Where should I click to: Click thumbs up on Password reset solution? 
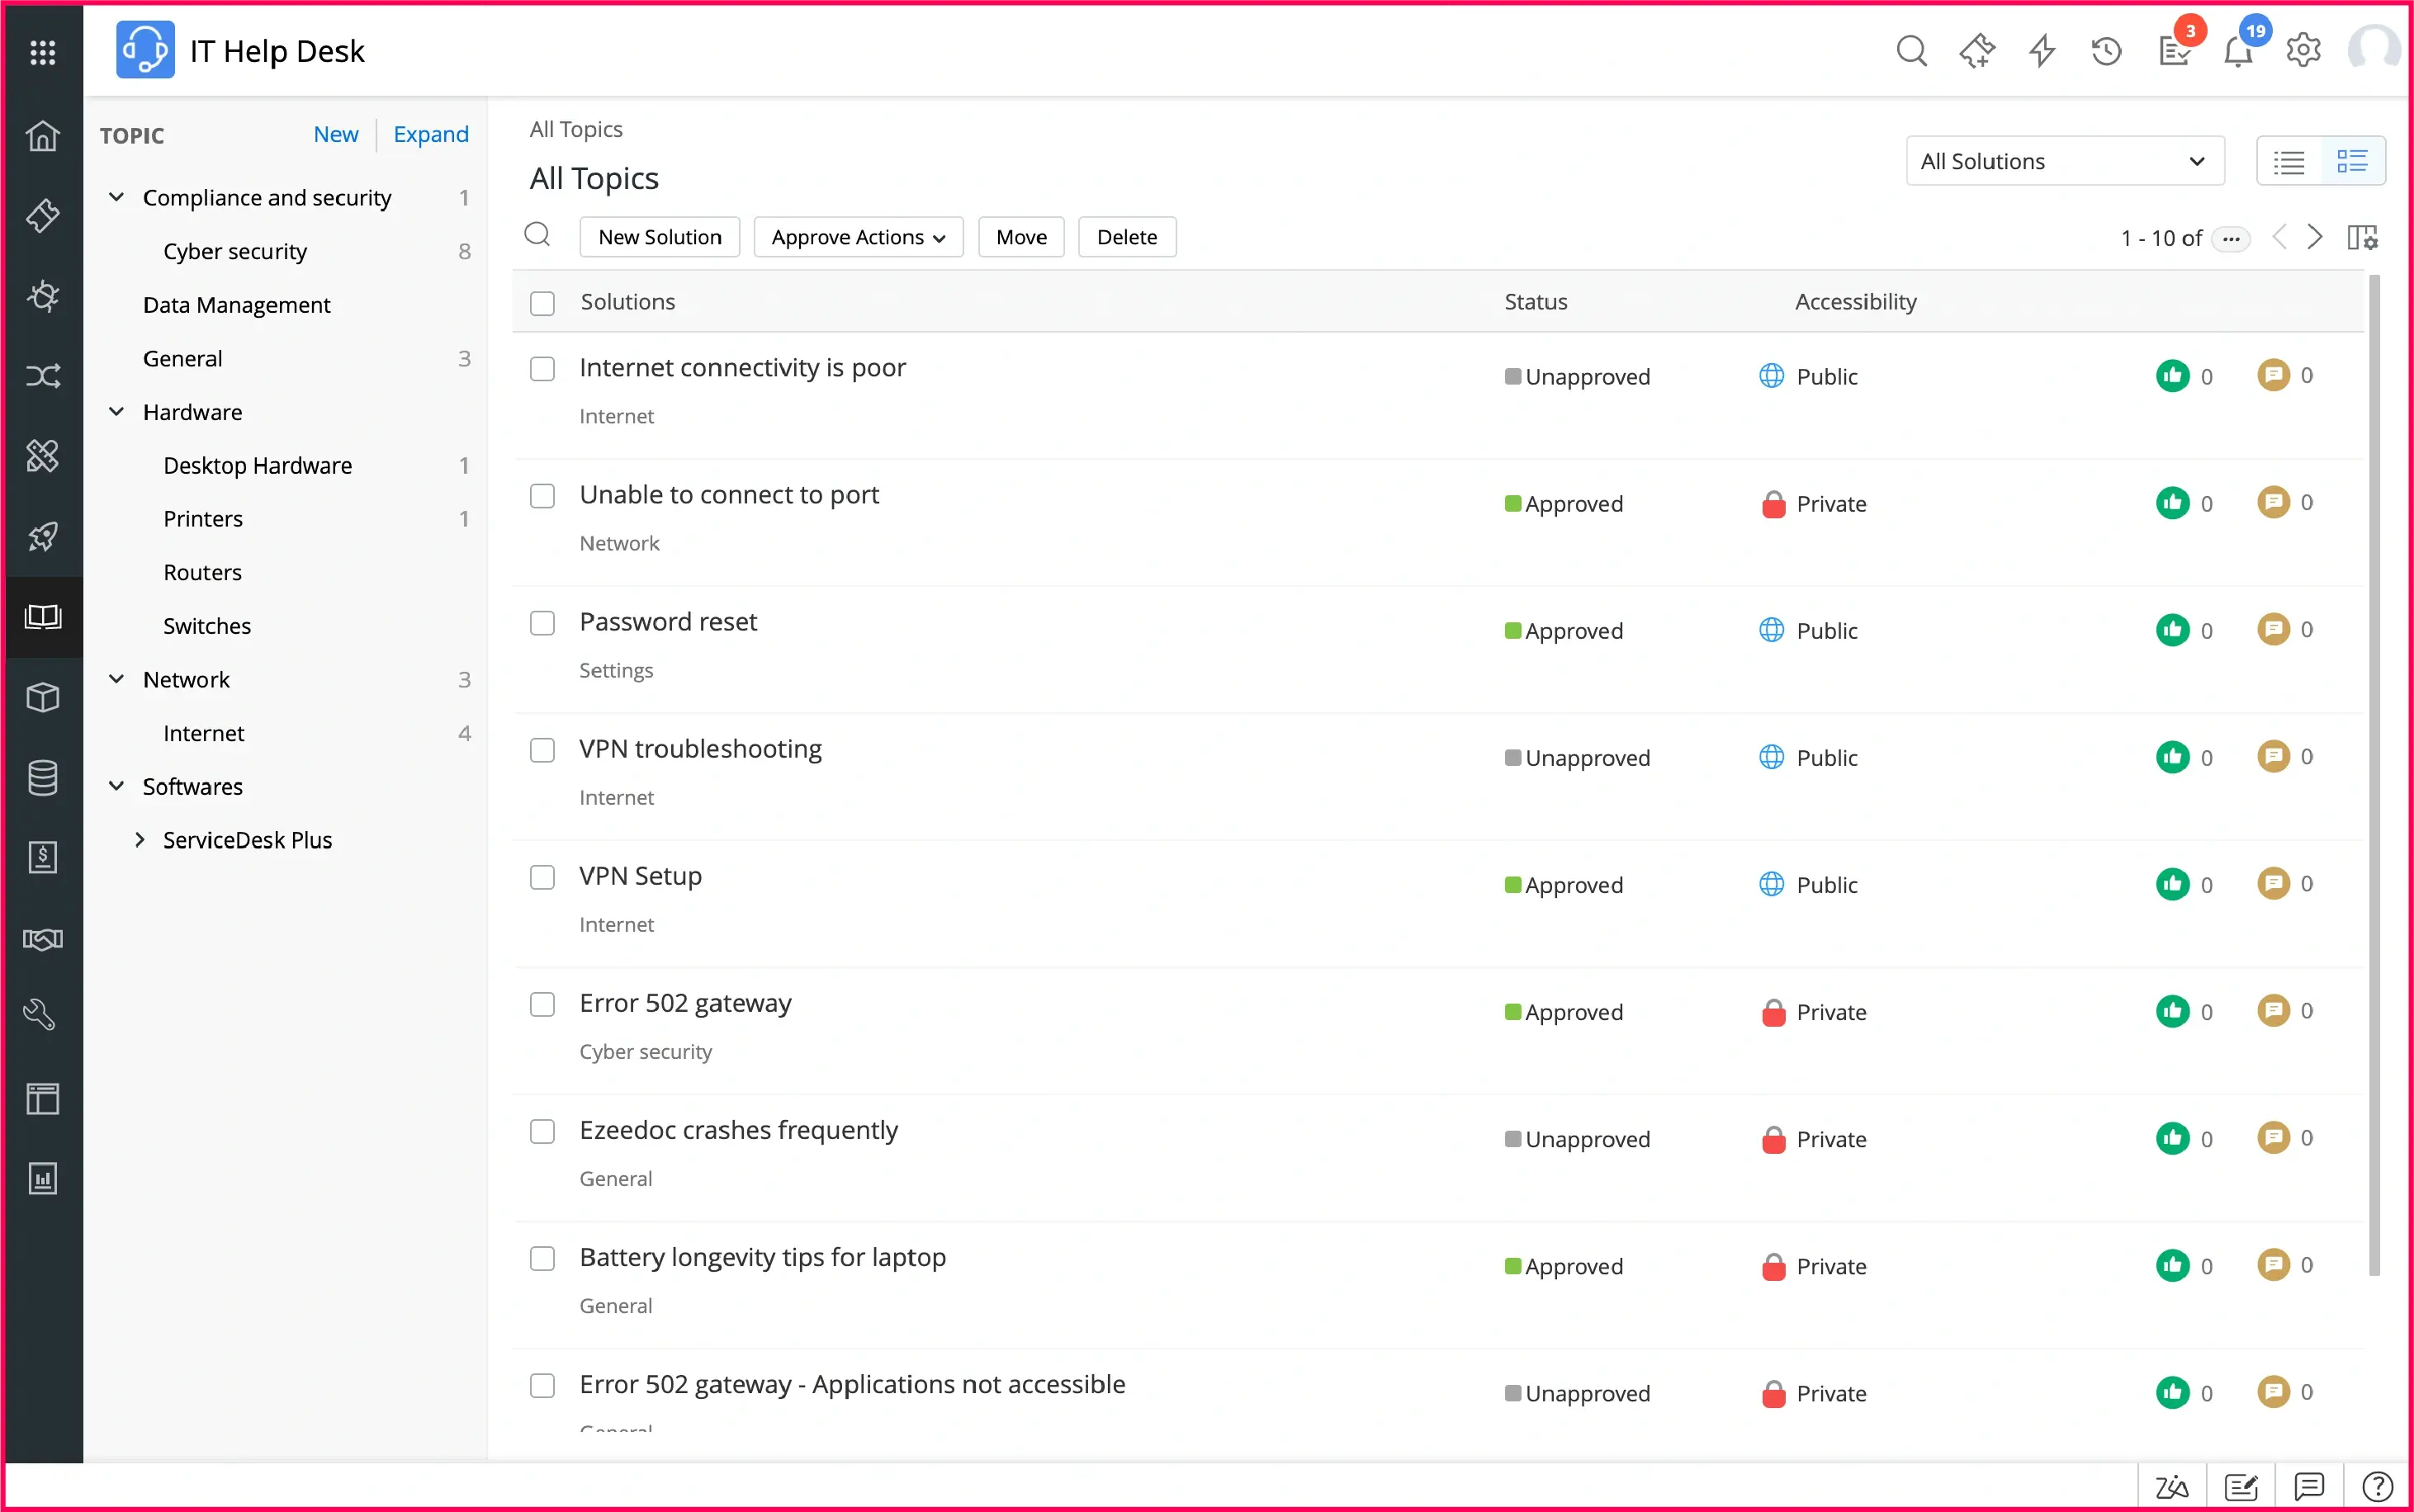click(x=2172, y=630)
